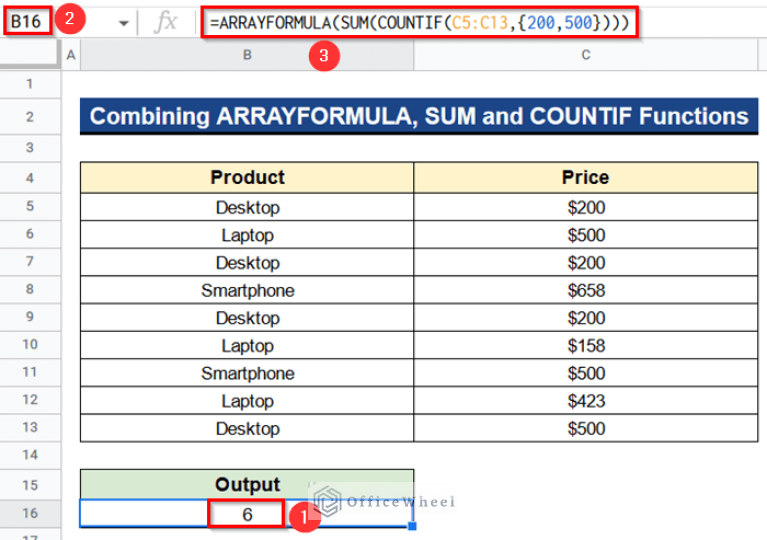Select column B header
This screenshot has height=540, width=767.
click(x=247, y=55)
